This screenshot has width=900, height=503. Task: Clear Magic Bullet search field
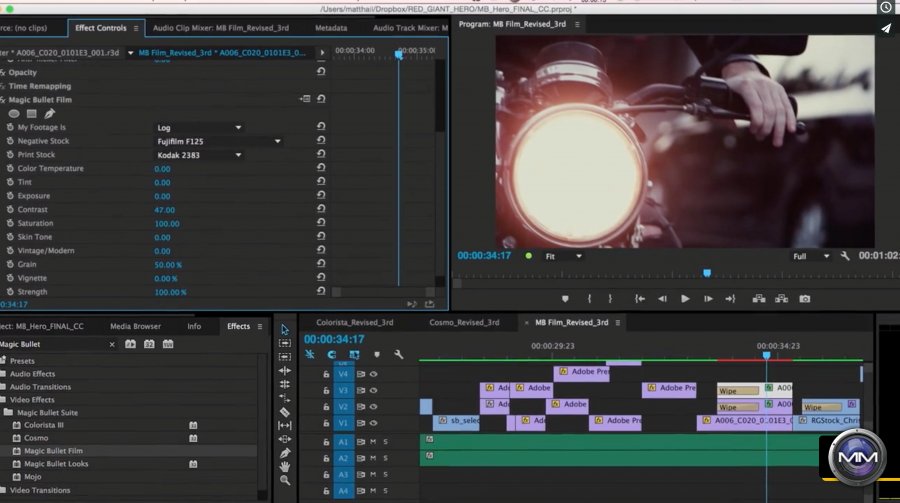112,345
